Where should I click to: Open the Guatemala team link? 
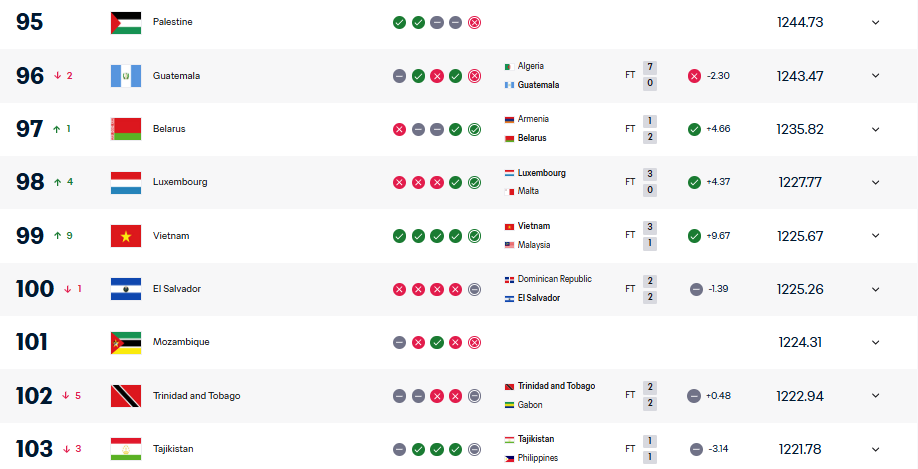[176, 76]
